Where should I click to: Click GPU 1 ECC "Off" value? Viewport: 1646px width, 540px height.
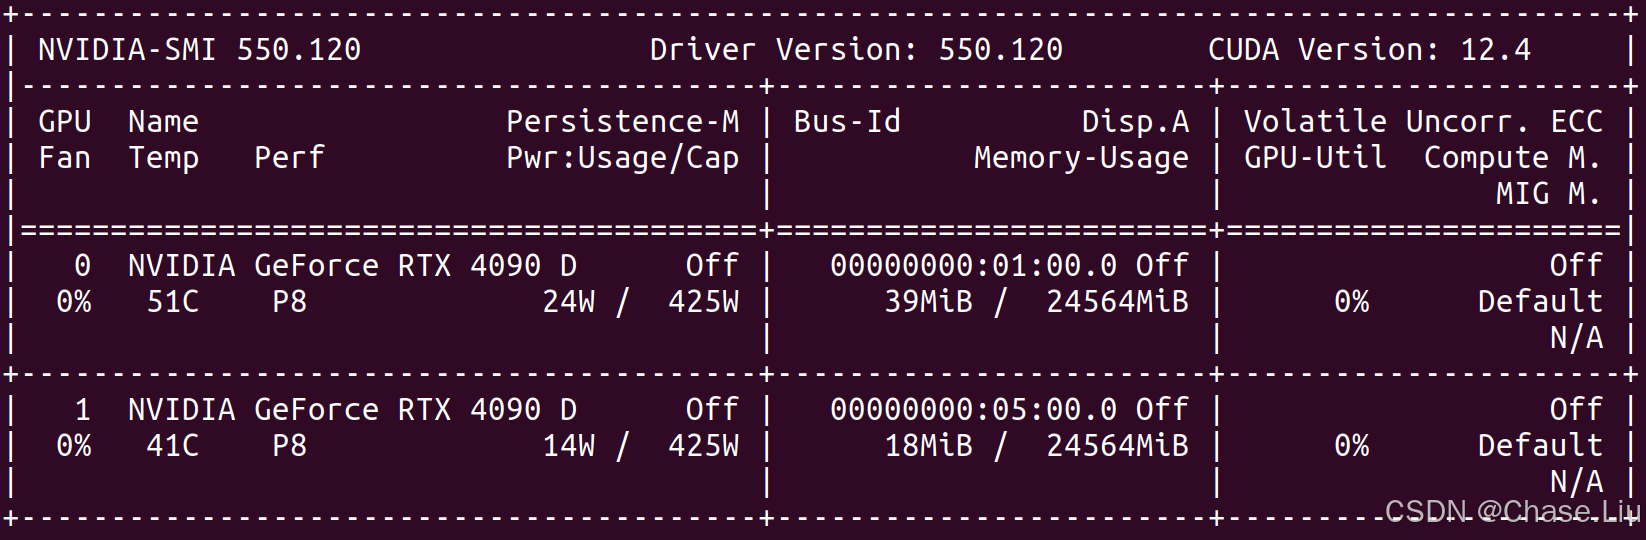1576,409
